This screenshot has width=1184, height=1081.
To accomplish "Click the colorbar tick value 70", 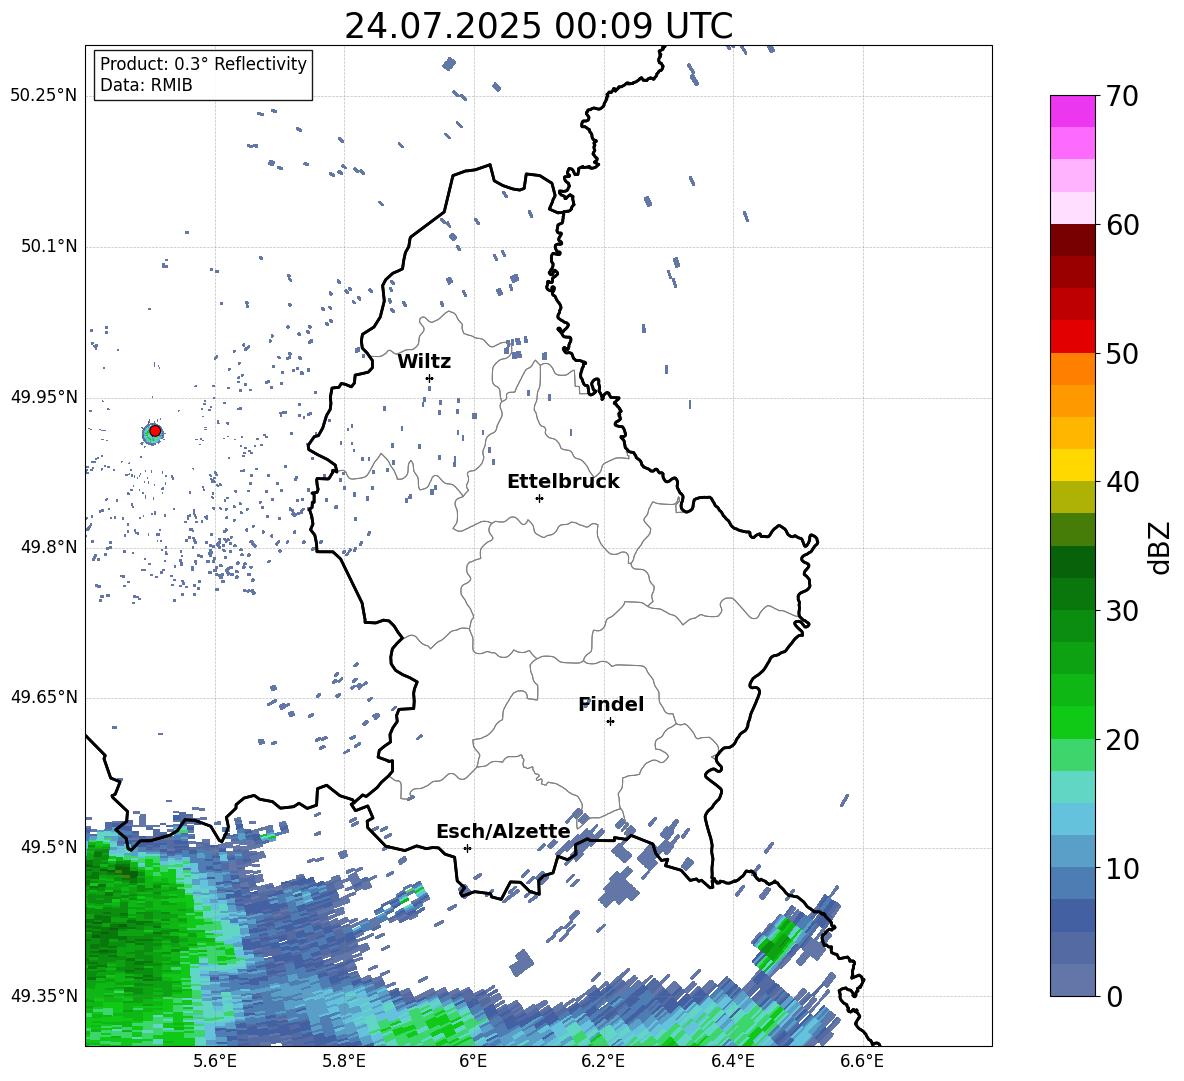I will tap(1122, 97).
